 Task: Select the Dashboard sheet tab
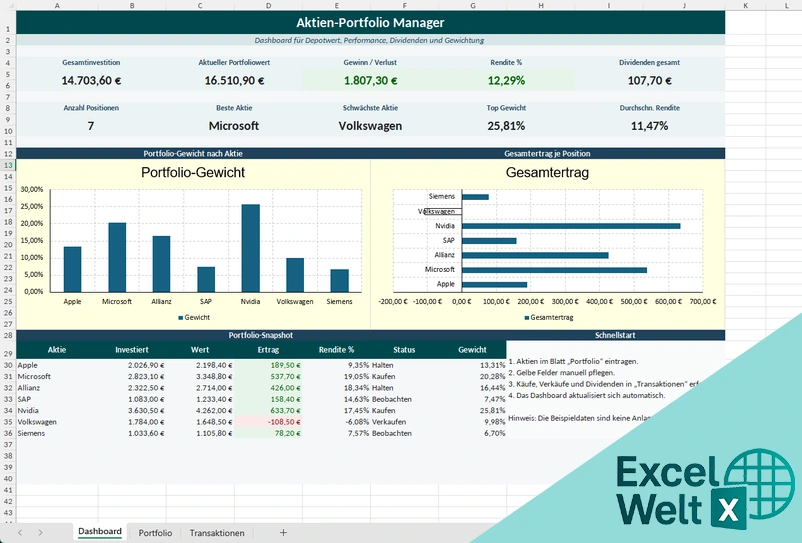point(100,532)
